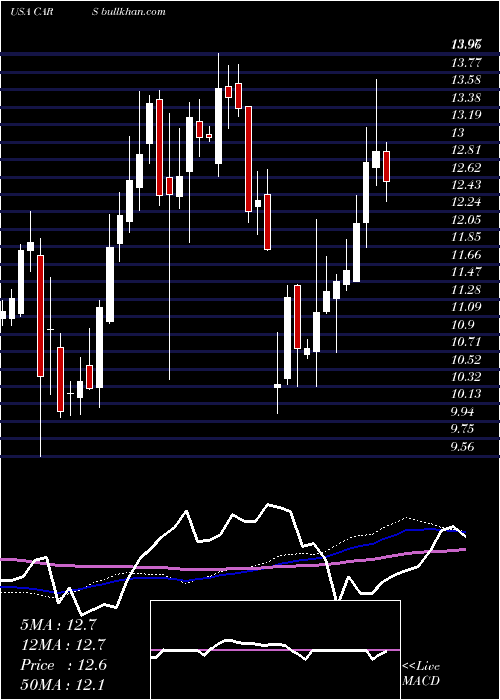Click the 12.05 price axis label
The width and height of the screenshot is (500, 700).
(x=466, y=220)
